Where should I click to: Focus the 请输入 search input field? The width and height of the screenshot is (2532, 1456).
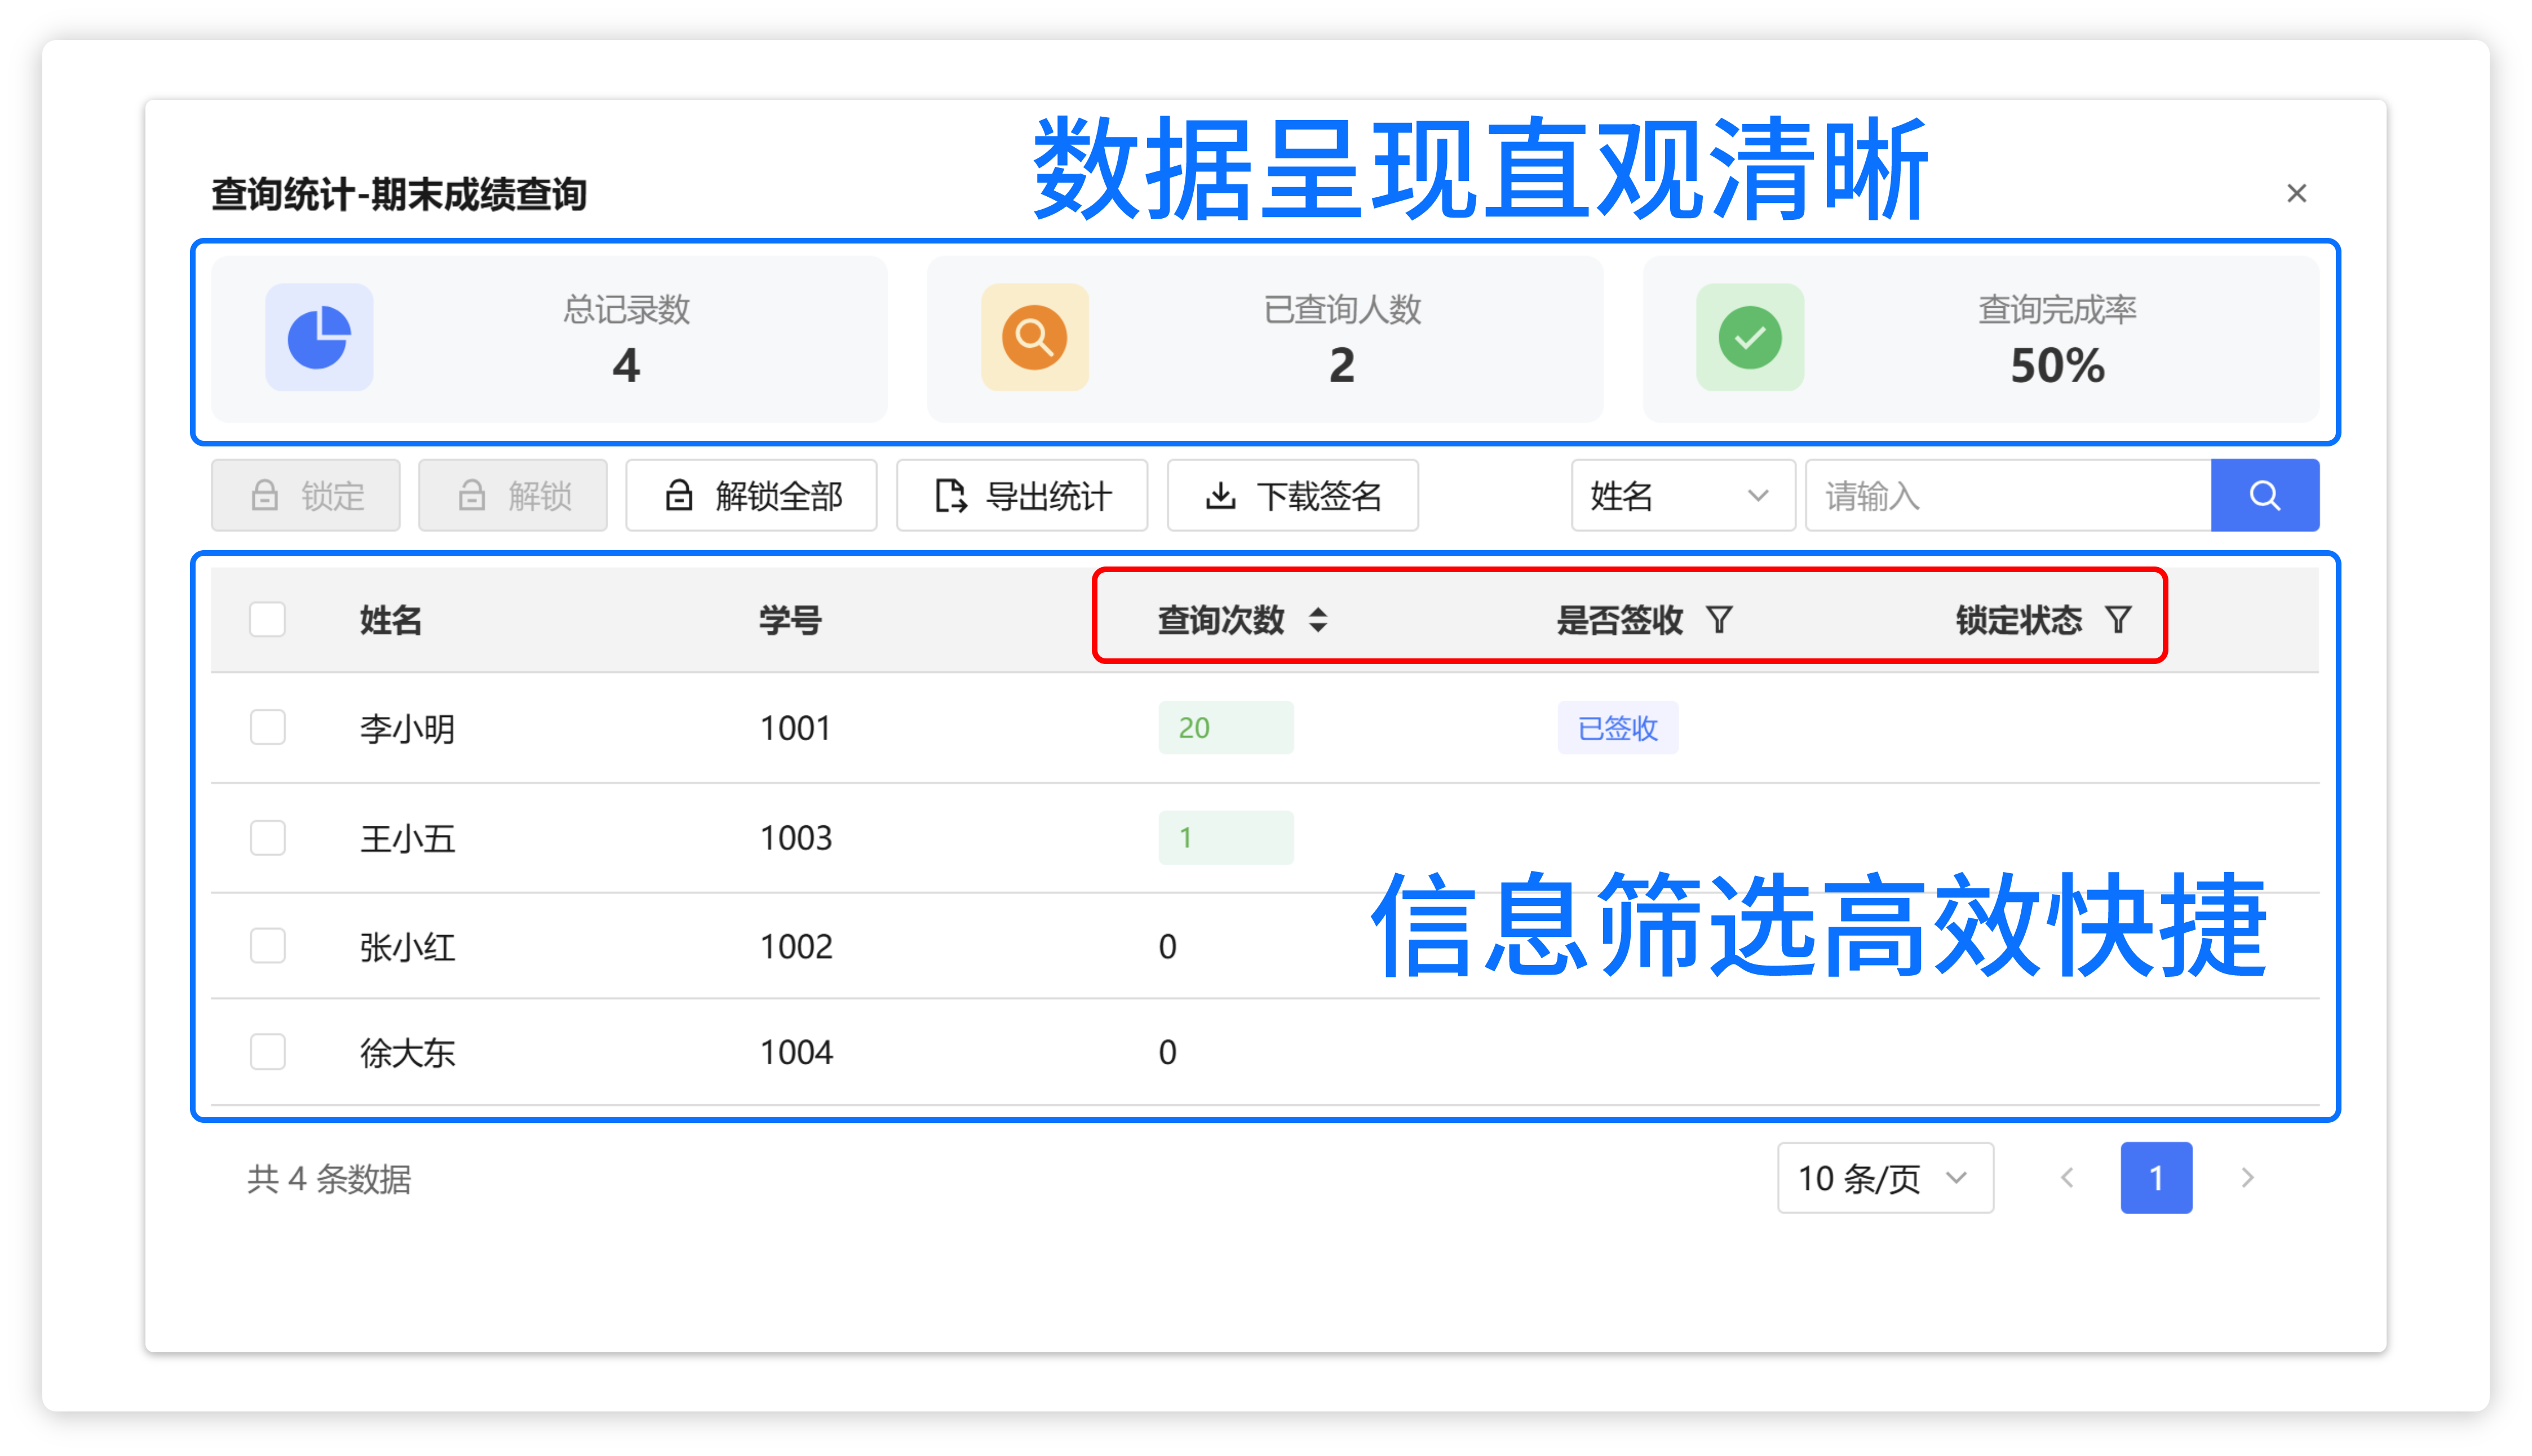(2008, 495)
